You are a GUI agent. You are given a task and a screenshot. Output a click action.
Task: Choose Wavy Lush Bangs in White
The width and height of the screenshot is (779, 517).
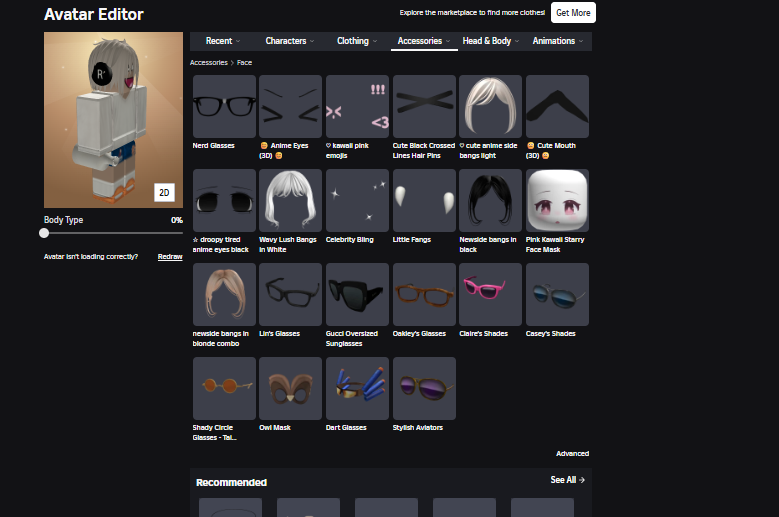pos(291,200)
